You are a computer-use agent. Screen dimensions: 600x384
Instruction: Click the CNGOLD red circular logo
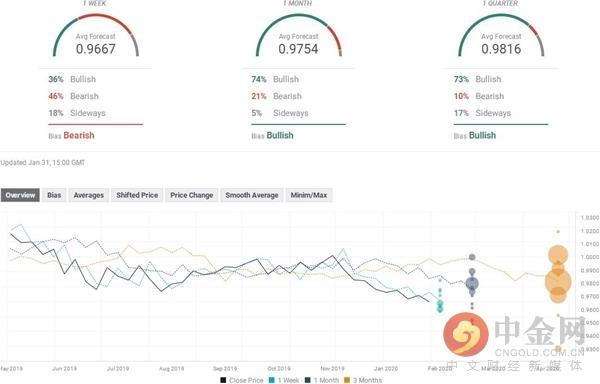pyautogui.click(x=466, y=334)
